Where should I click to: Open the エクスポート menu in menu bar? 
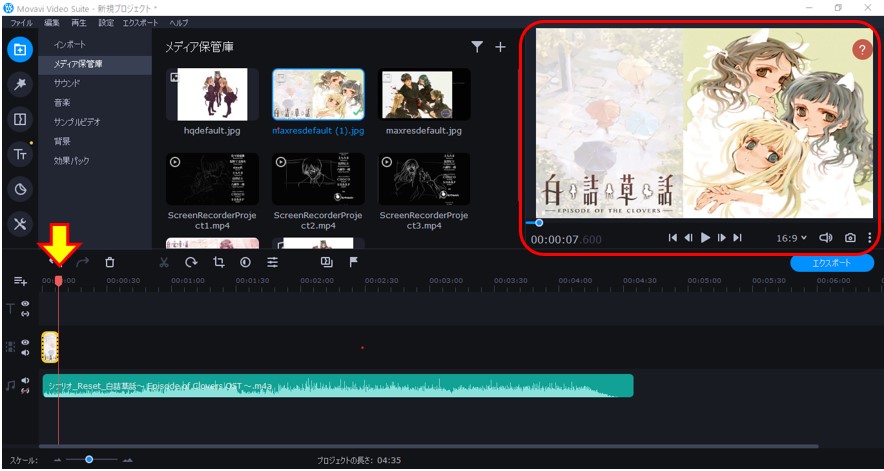tap(141, 23)
